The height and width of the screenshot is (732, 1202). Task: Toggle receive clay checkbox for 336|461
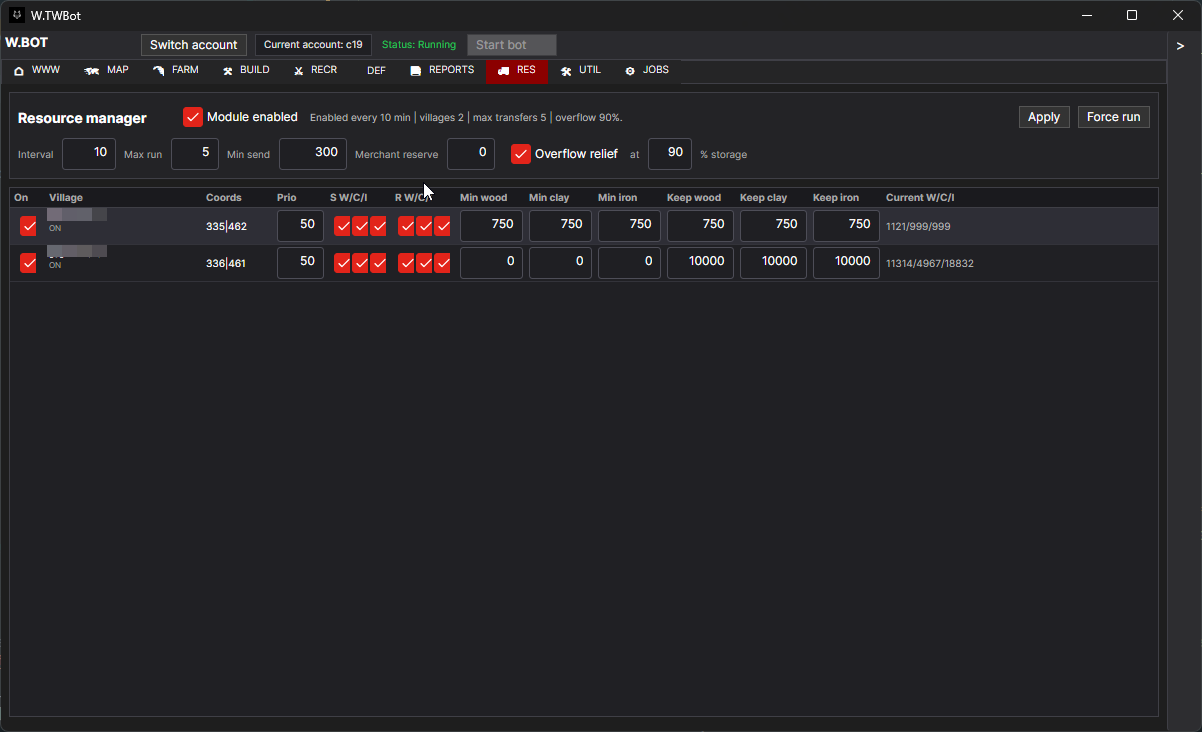425,263
